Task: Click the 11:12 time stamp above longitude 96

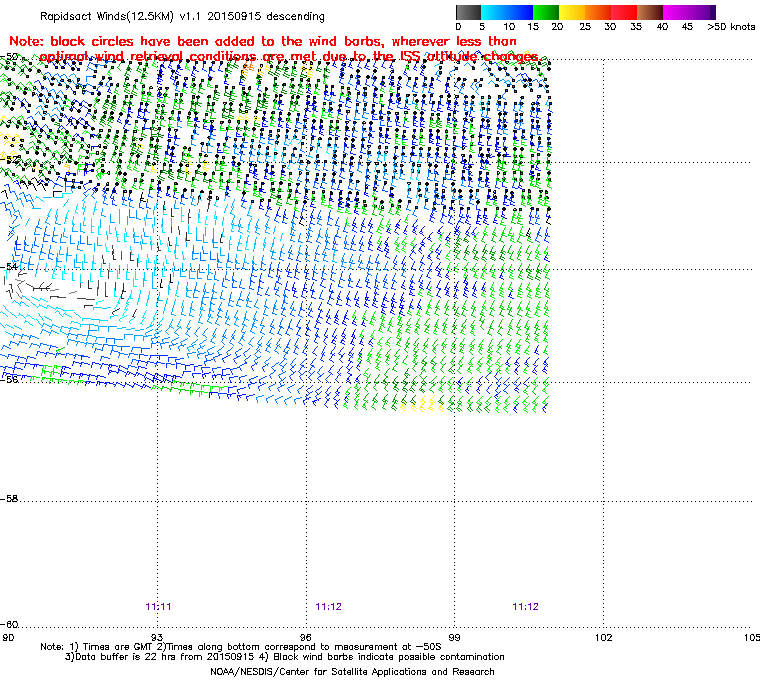Action: (x=328, y=607)
